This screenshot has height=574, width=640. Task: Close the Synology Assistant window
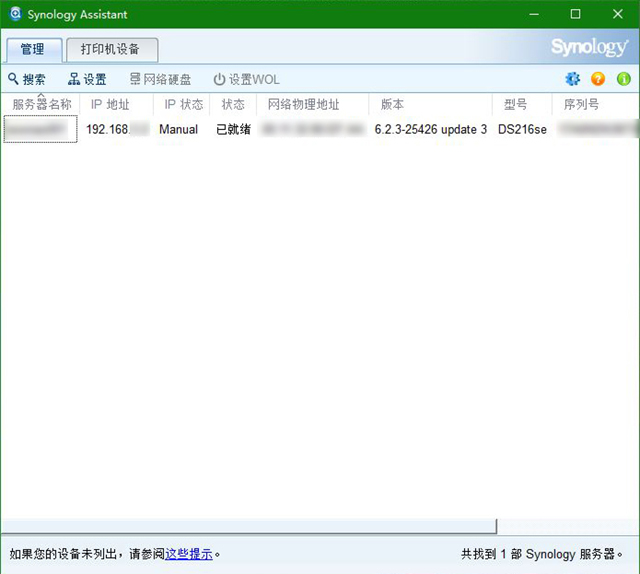[618, 14]
